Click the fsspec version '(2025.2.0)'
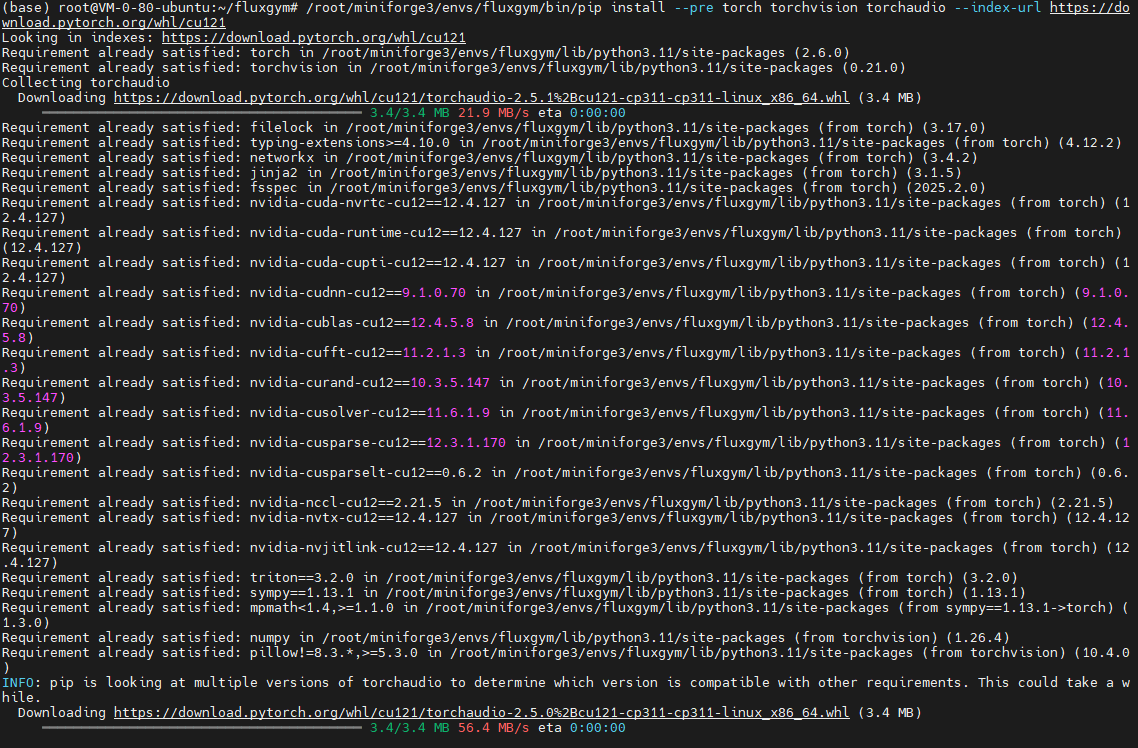 tap(946, 188)
